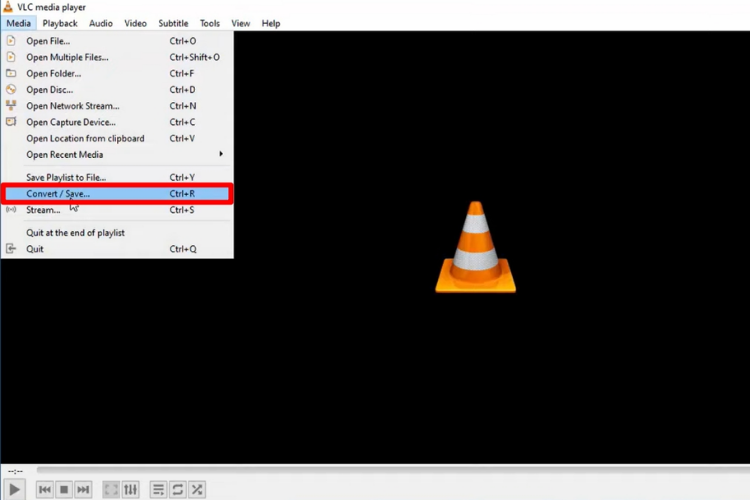This screenshot has width=750, height=500.
Task: Open the Tools menu
Action: (210, 23)
